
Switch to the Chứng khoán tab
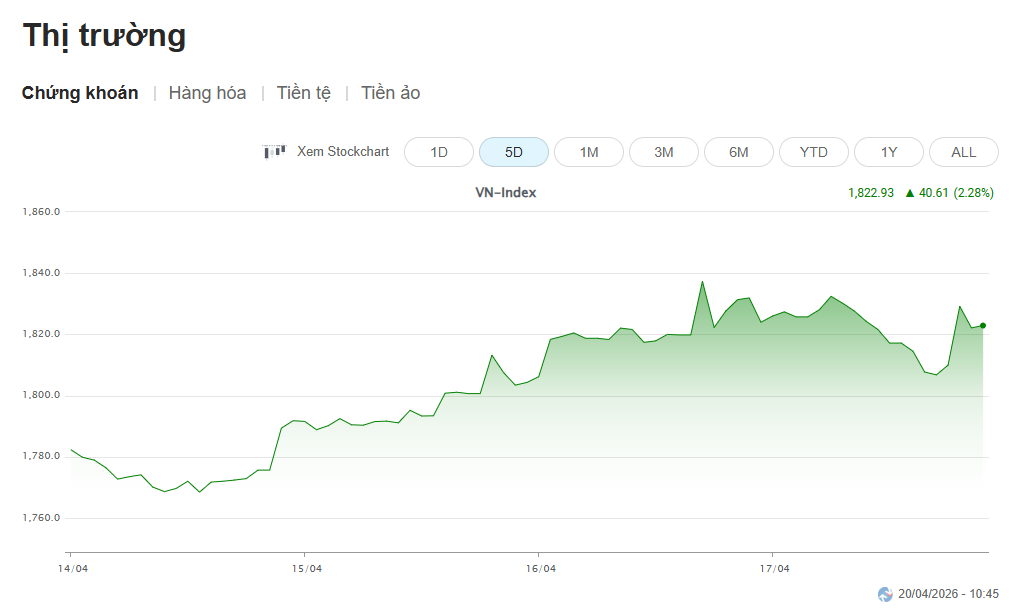click(80, 93)
